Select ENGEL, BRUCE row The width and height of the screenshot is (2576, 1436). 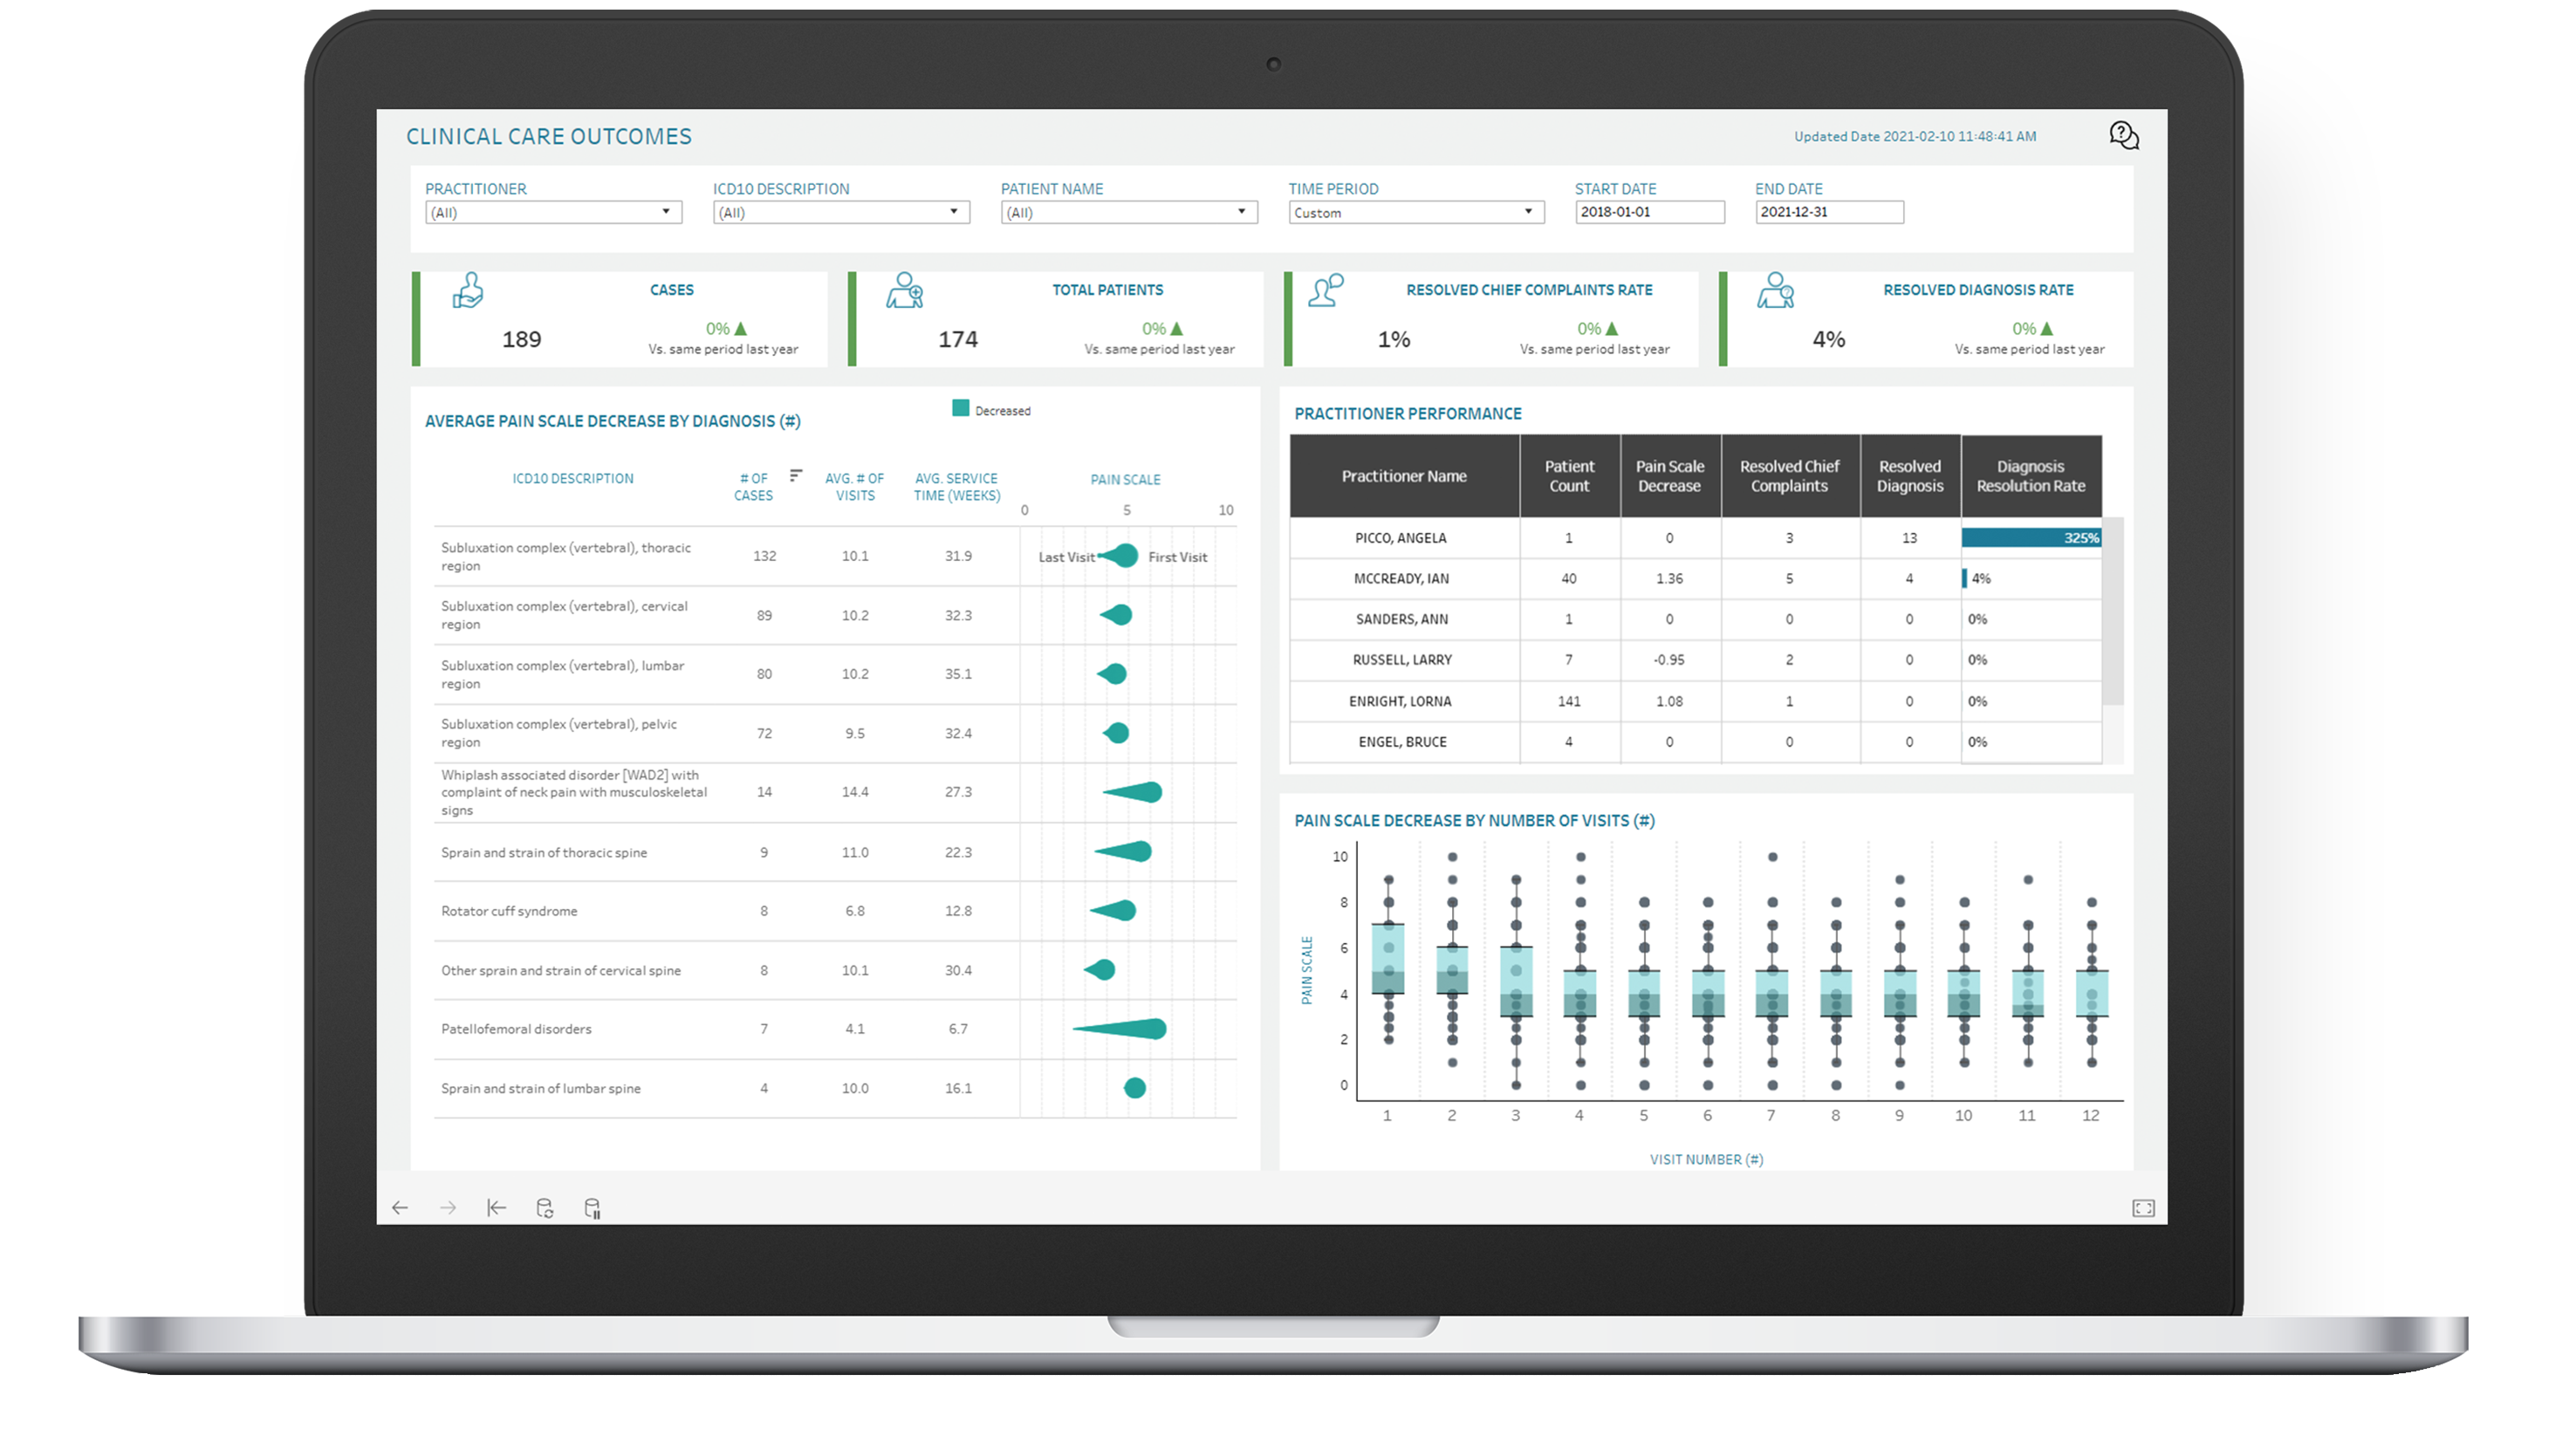pyautogui.click(x=1696, y=742)
